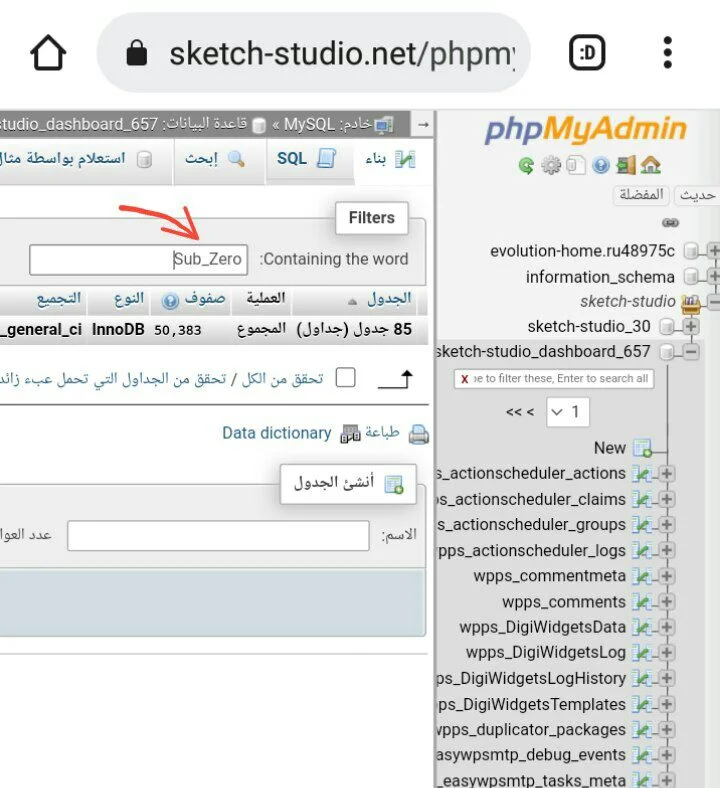Open navigation panel settings gear icon
The width and height of the screenshot is (720, 788).
coord(551,165)
